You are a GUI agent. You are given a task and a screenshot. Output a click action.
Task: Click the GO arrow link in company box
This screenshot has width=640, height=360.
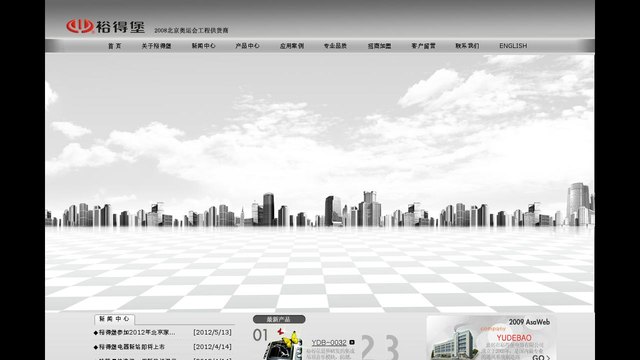(541, 357)
